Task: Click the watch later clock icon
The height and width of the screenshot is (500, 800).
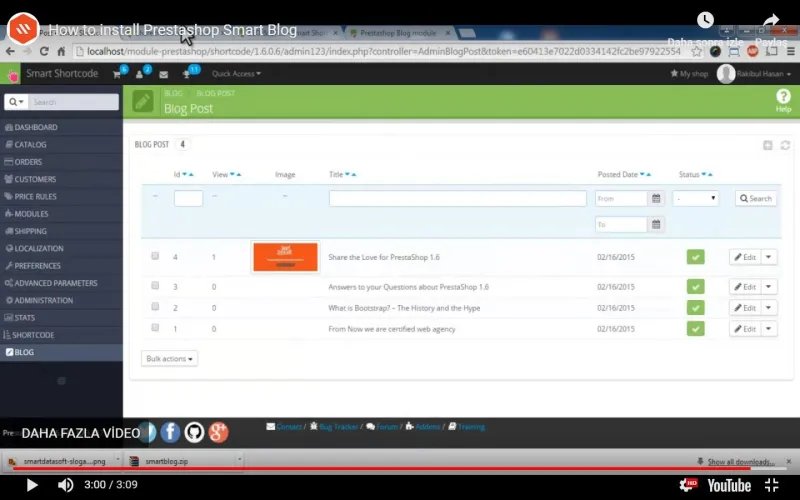Action: pyautogui.click(x=705, y=20)
